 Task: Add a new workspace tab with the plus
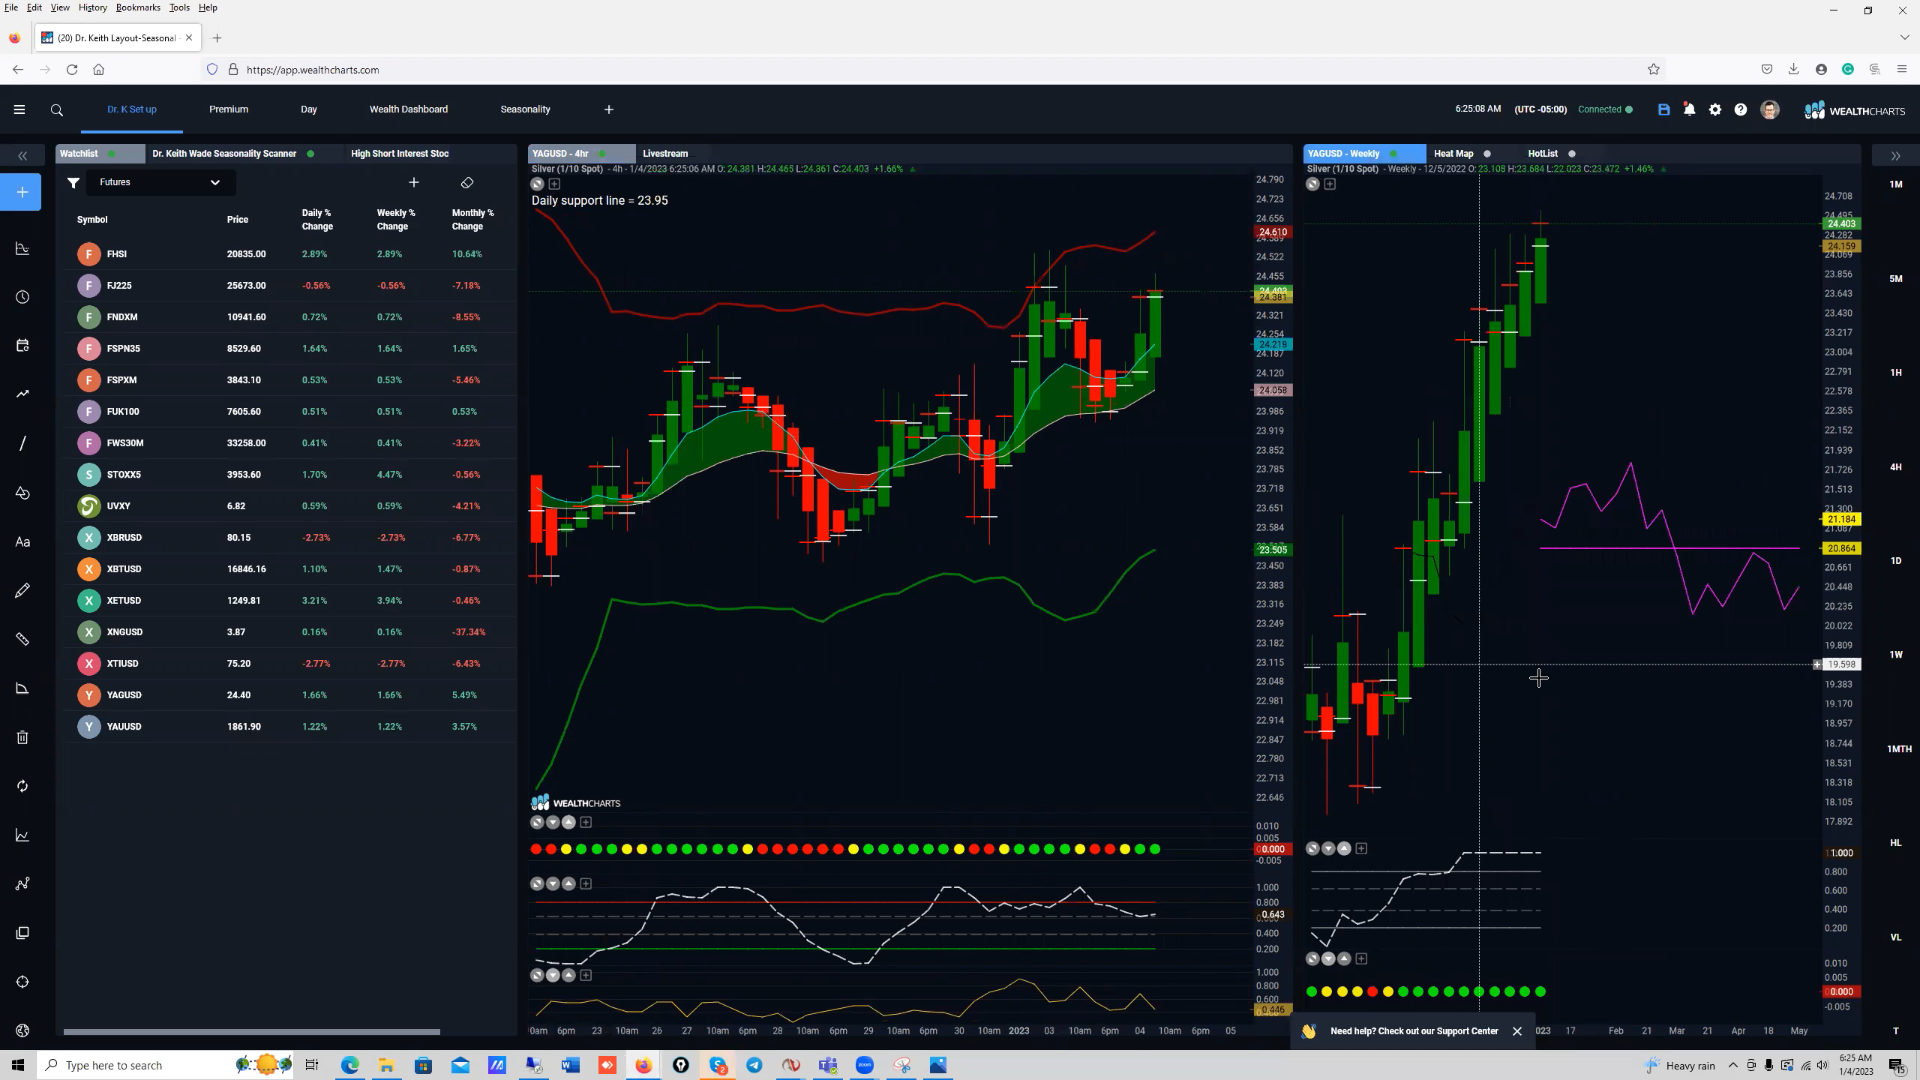click(609, 110)
